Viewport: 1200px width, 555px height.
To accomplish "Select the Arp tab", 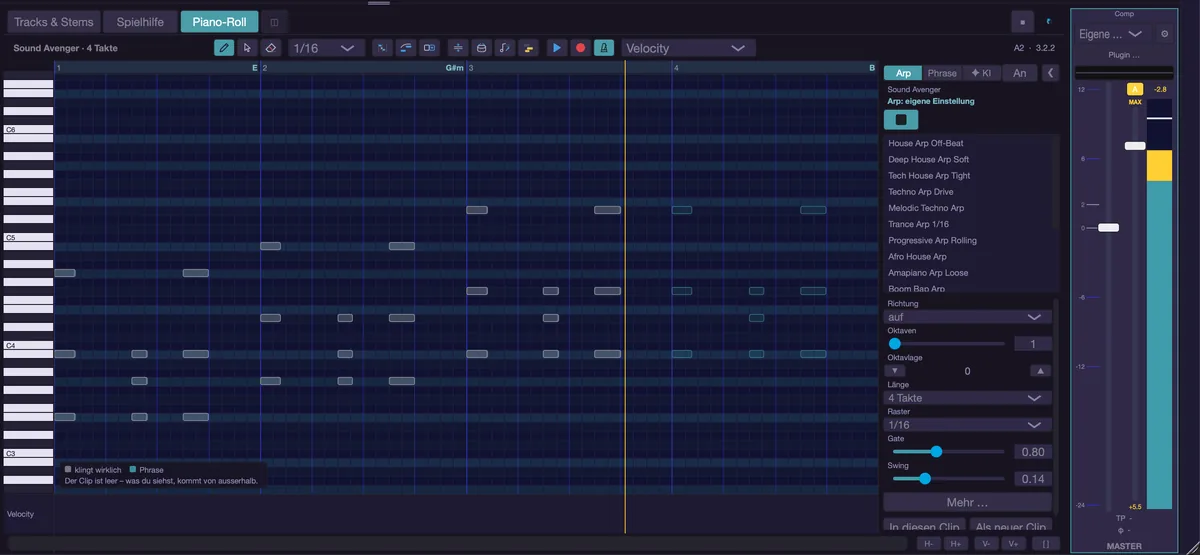I will point(903,73).
